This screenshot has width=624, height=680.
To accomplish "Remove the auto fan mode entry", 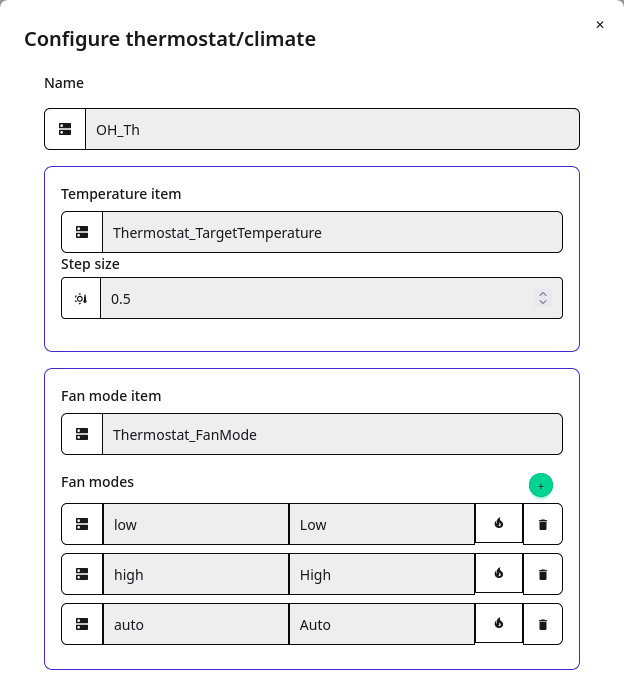I will (x=543, y=624).
